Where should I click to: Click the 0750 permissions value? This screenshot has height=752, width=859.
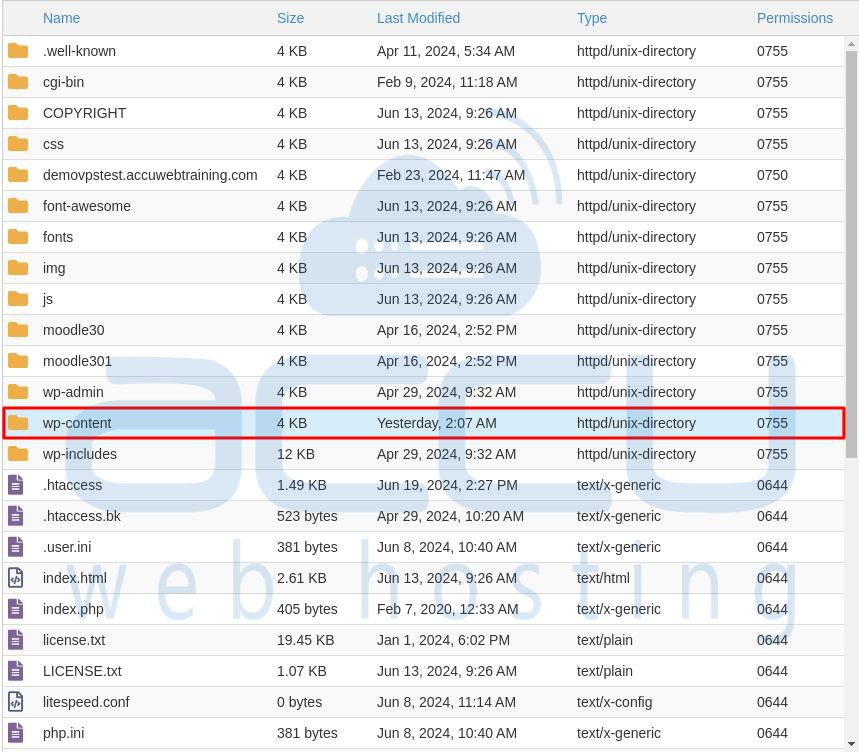772,175
